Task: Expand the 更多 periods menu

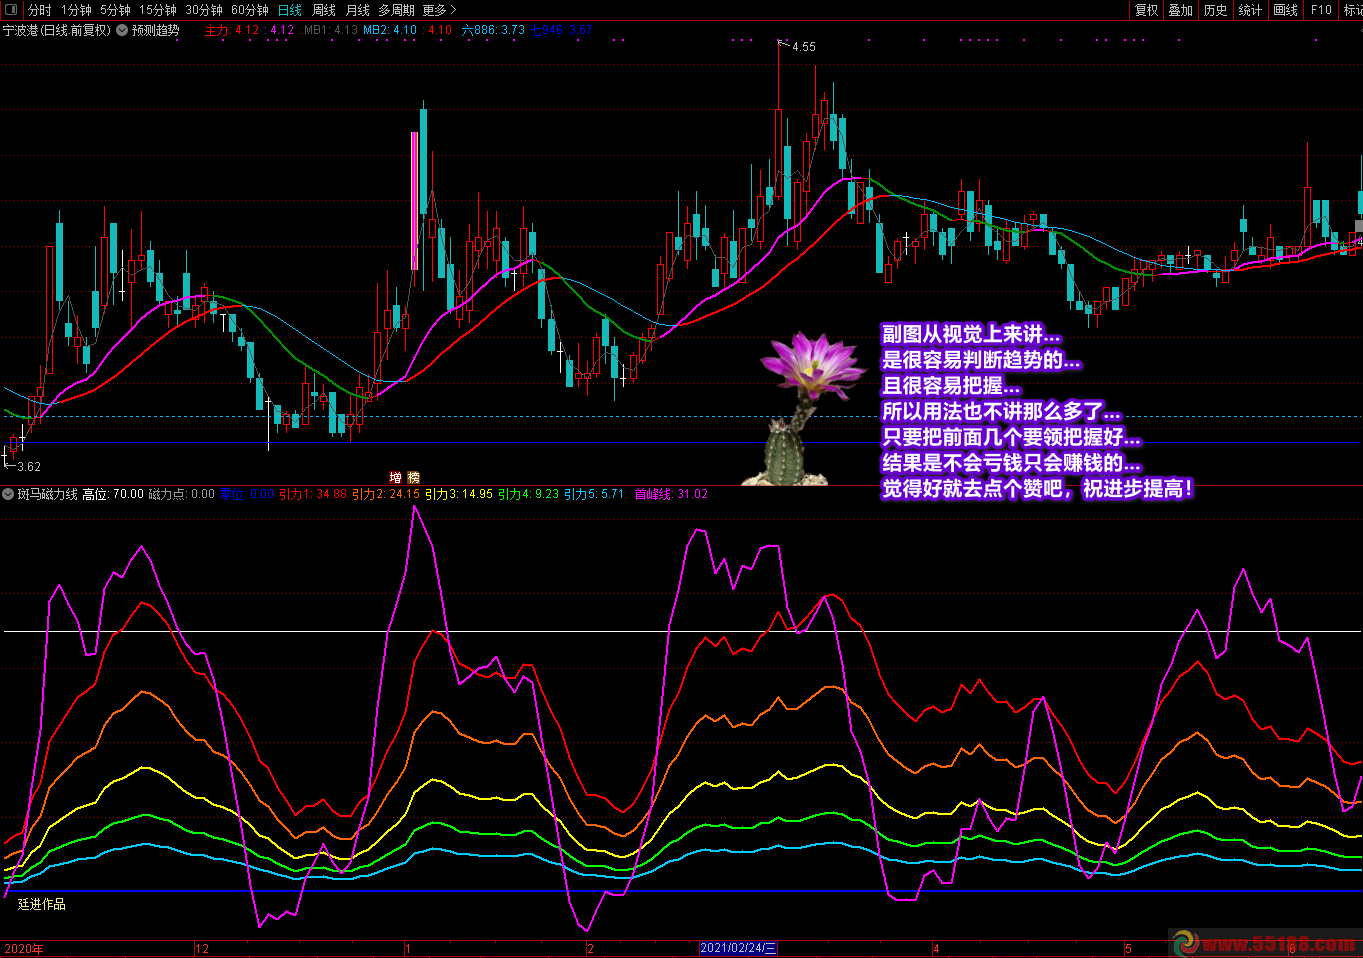Action: (439, 10)
